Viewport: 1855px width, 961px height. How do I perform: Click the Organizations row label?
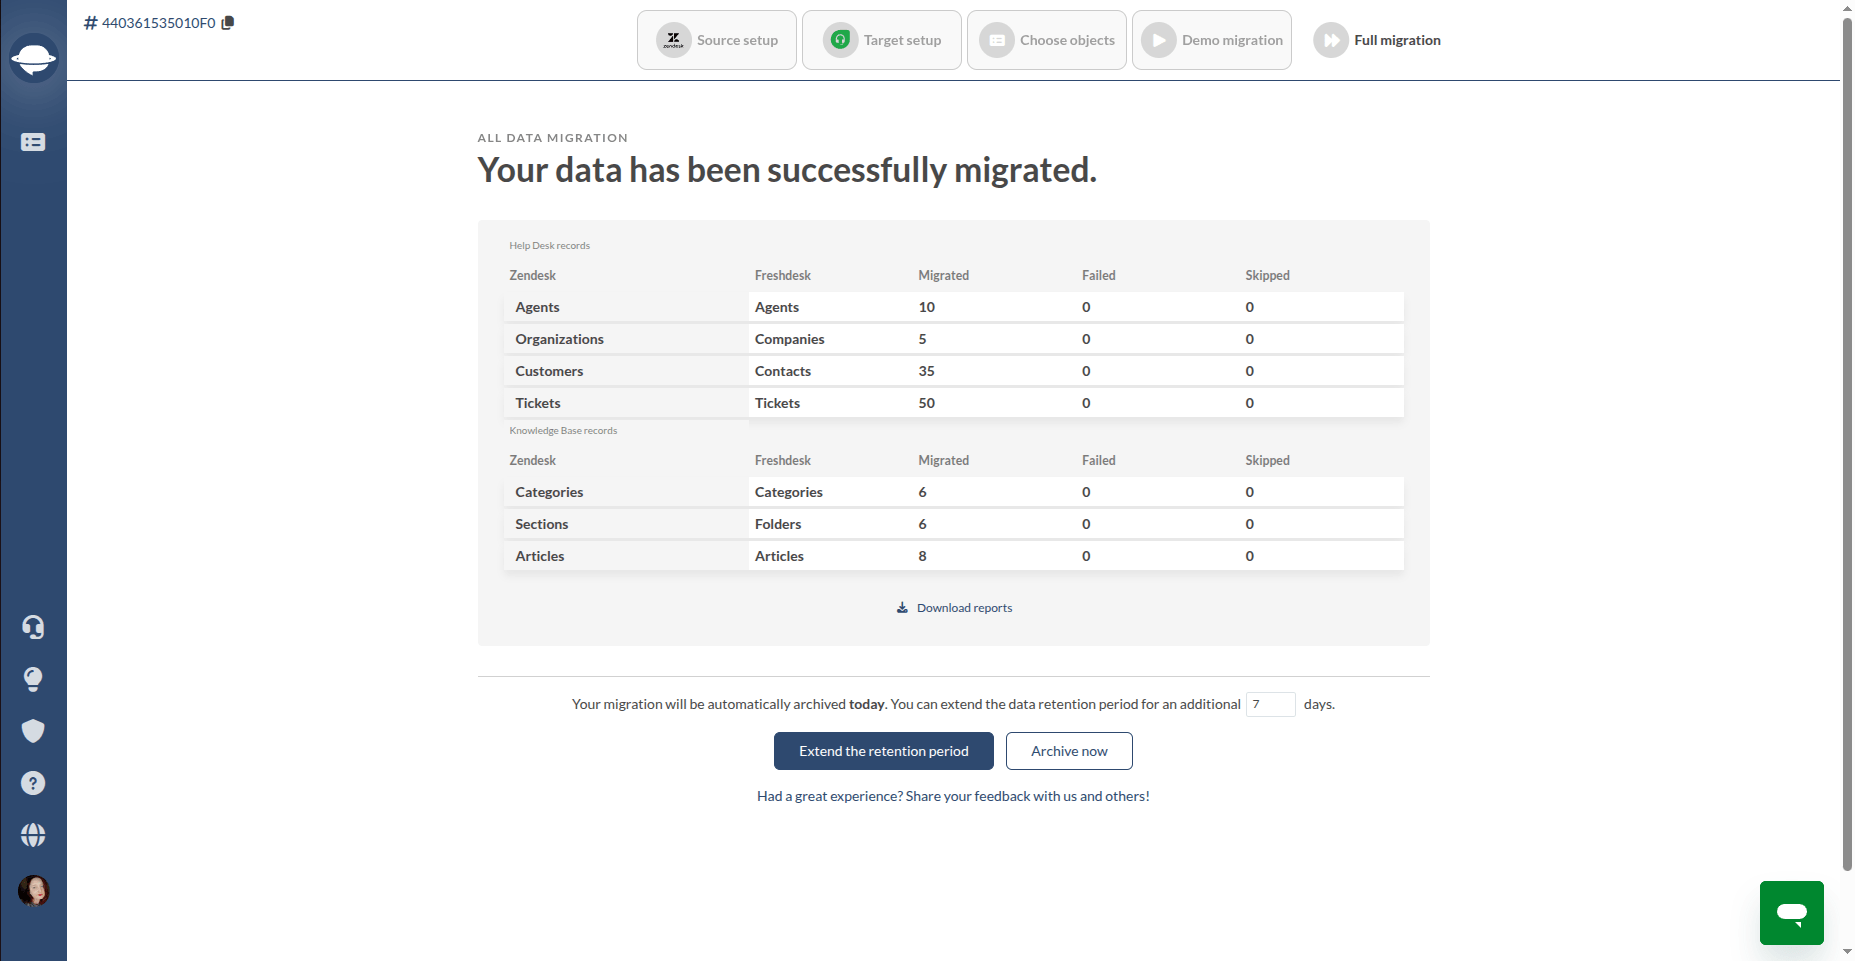pos(559,339)
